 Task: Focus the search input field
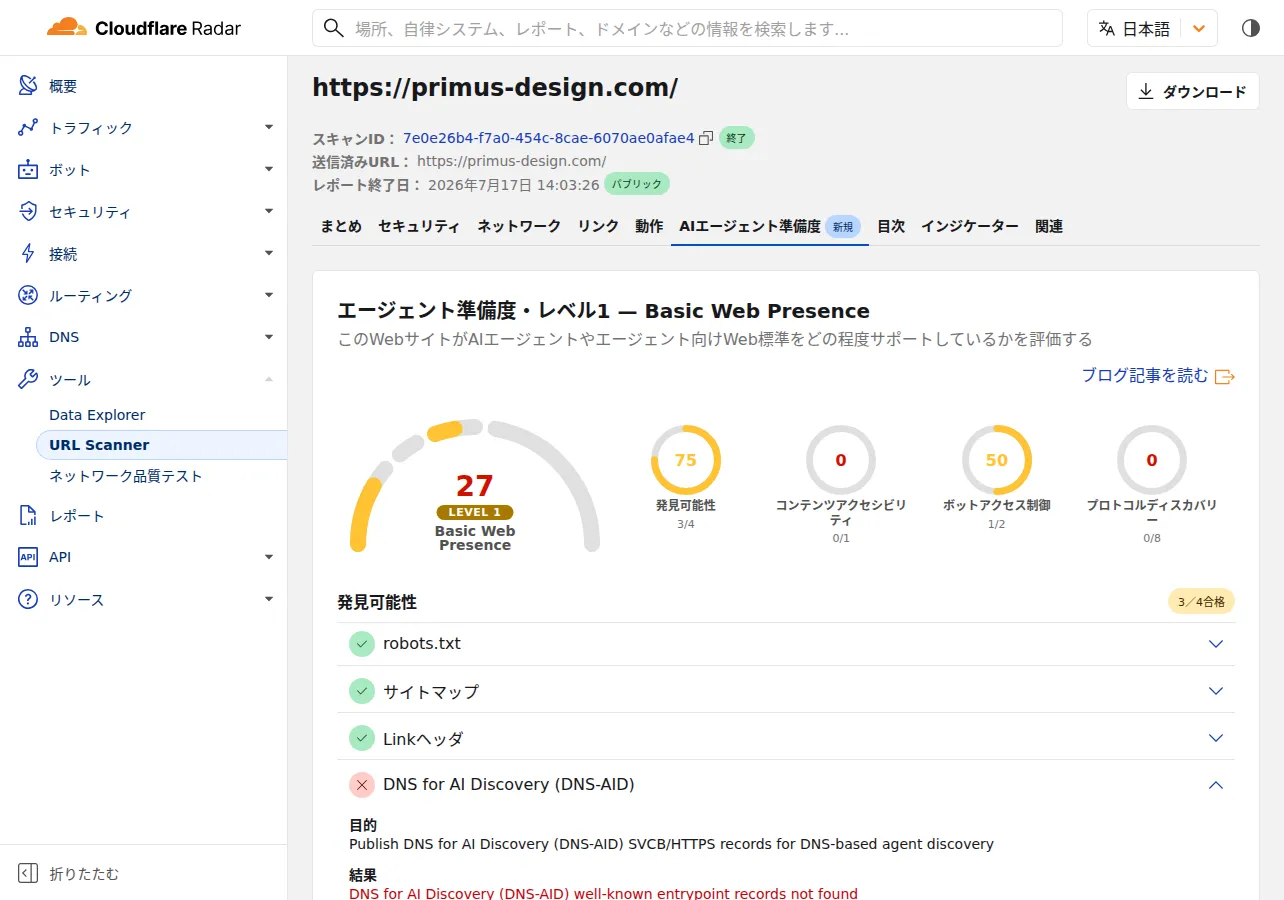point(687,29)
